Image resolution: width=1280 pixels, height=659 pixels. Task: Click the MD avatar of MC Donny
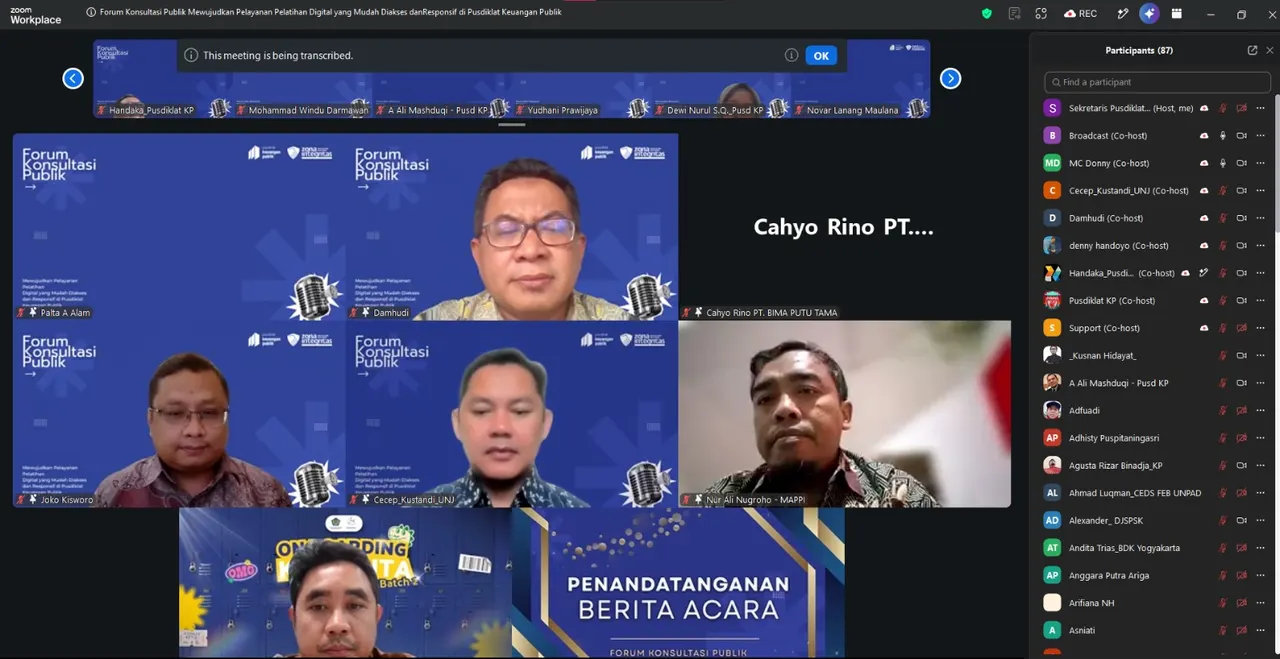click(1052, 163)
